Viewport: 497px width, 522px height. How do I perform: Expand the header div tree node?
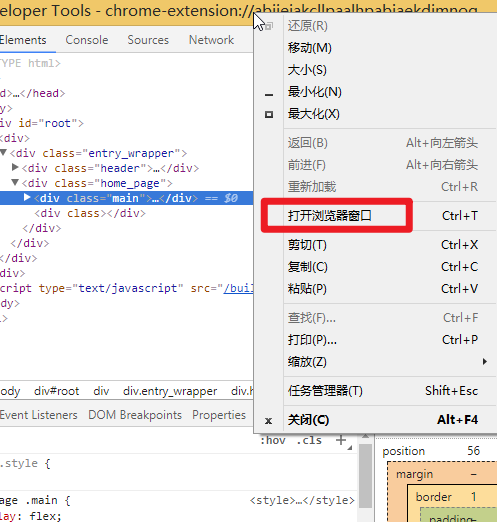(x=15, y=167)
